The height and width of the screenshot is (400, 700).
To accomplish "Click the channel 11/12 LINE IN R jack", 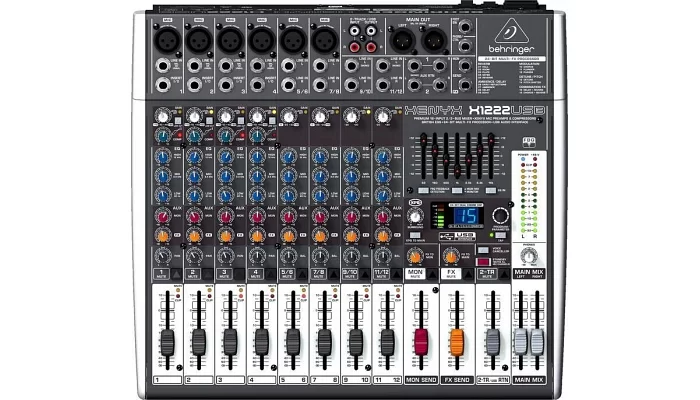I will click(383, 84).
